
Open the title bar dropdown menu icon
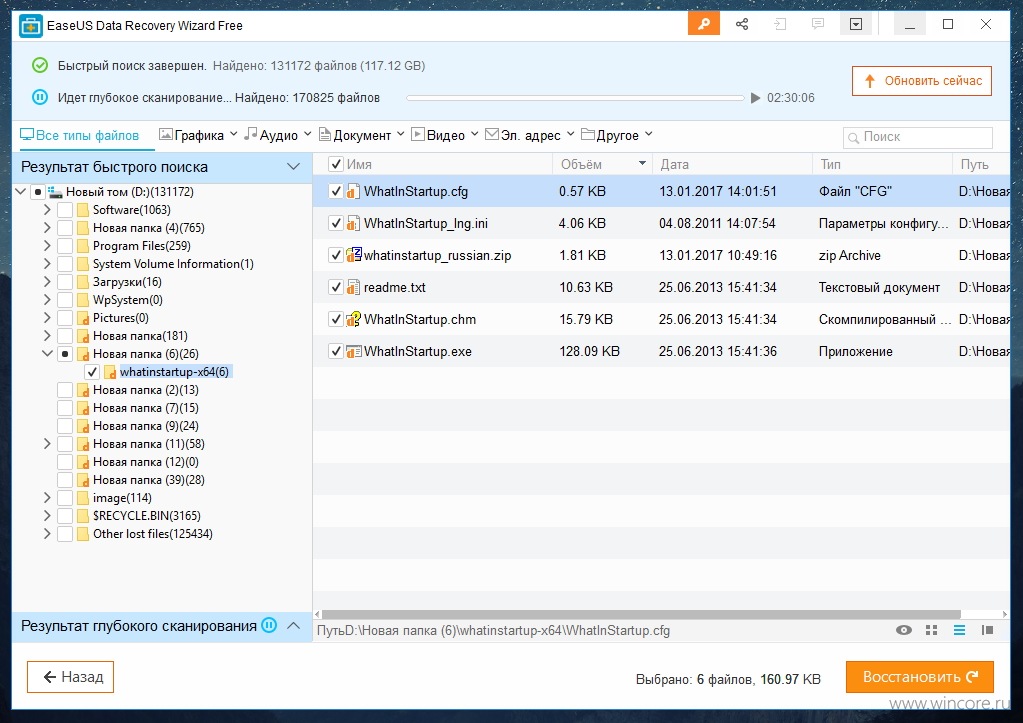[x=856, y=25]
